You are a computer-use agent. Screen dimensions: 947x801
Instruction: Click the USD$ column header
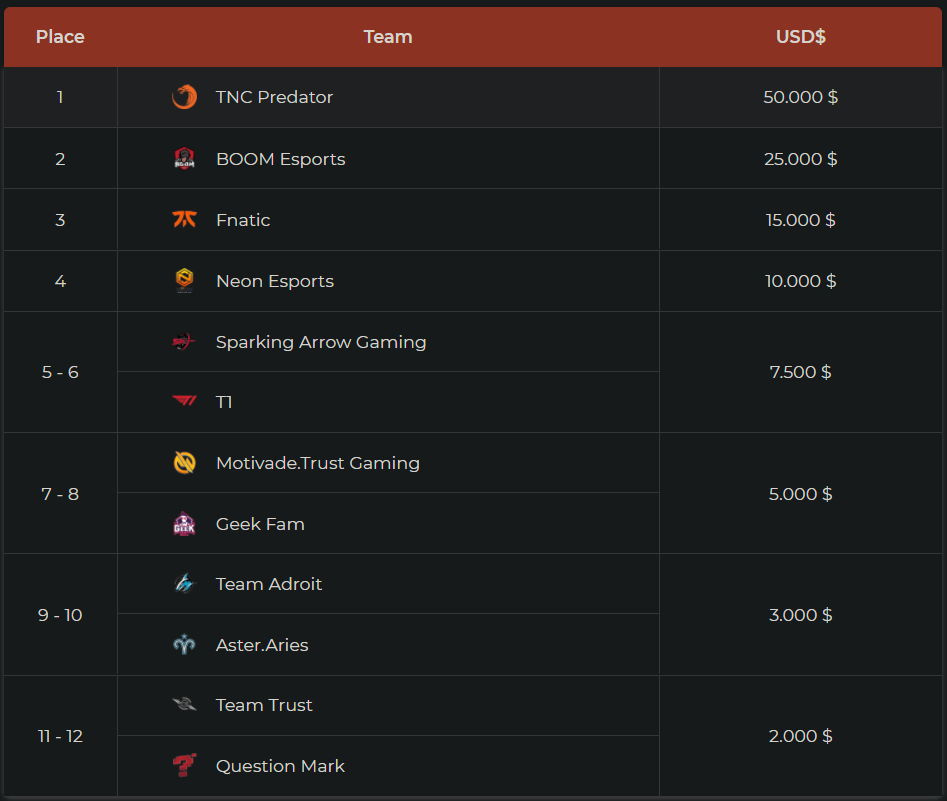(x=800, y=37)
